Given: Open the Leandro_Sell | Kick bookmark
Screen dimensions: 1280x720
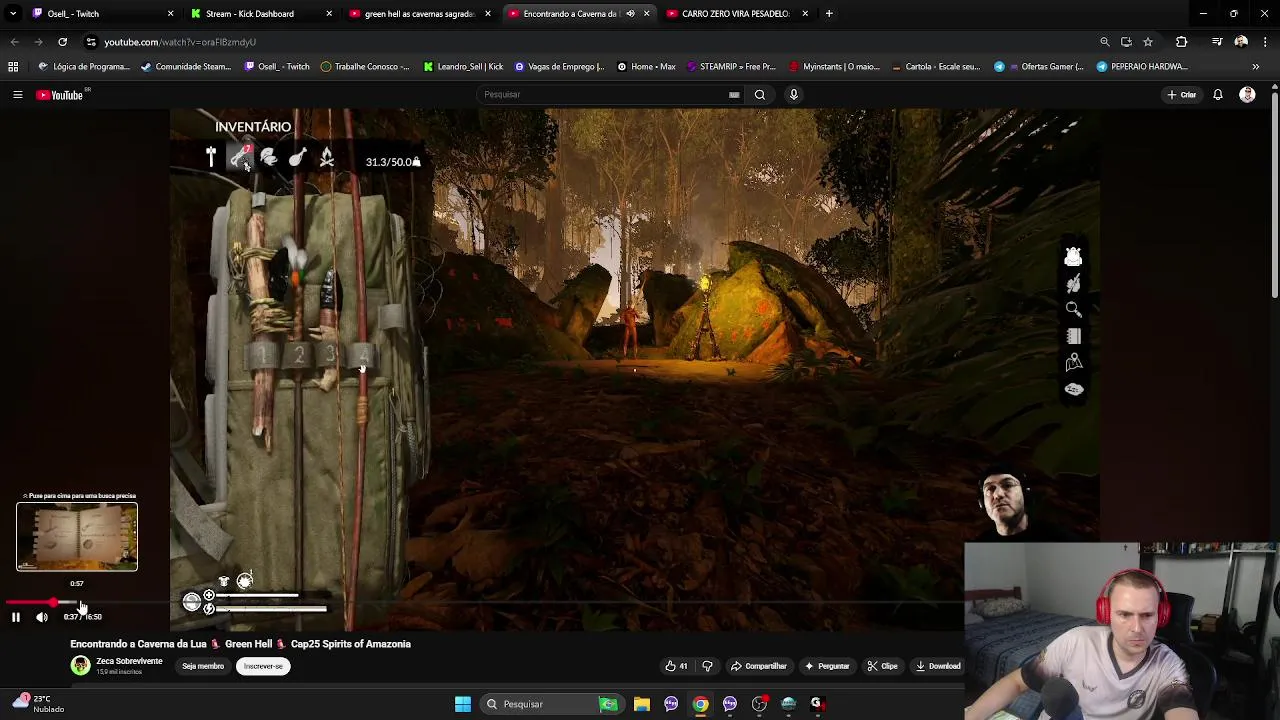Looking at the screenshot, I should (463, 67).
